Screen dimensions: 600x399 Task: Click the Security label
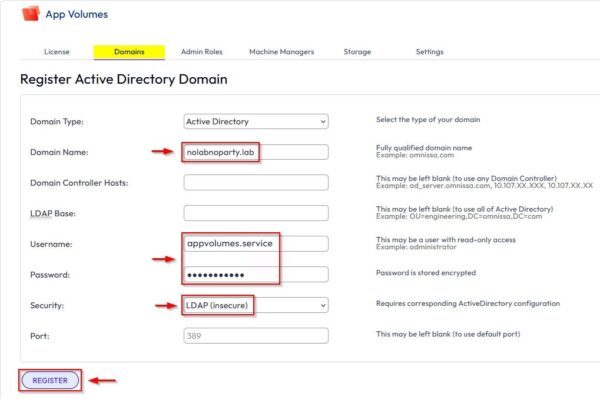pos(47,305)
